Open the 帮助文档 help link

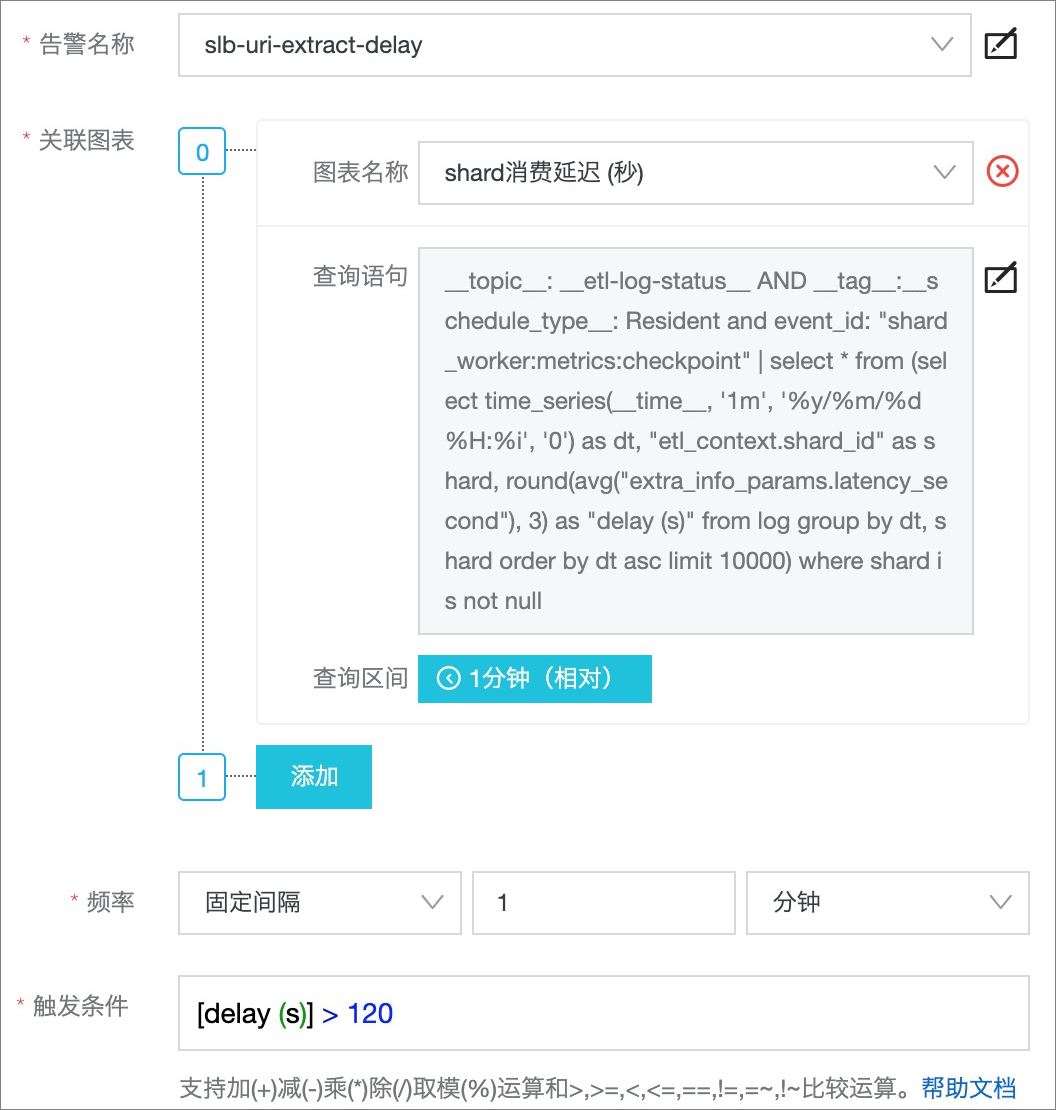968,1087
